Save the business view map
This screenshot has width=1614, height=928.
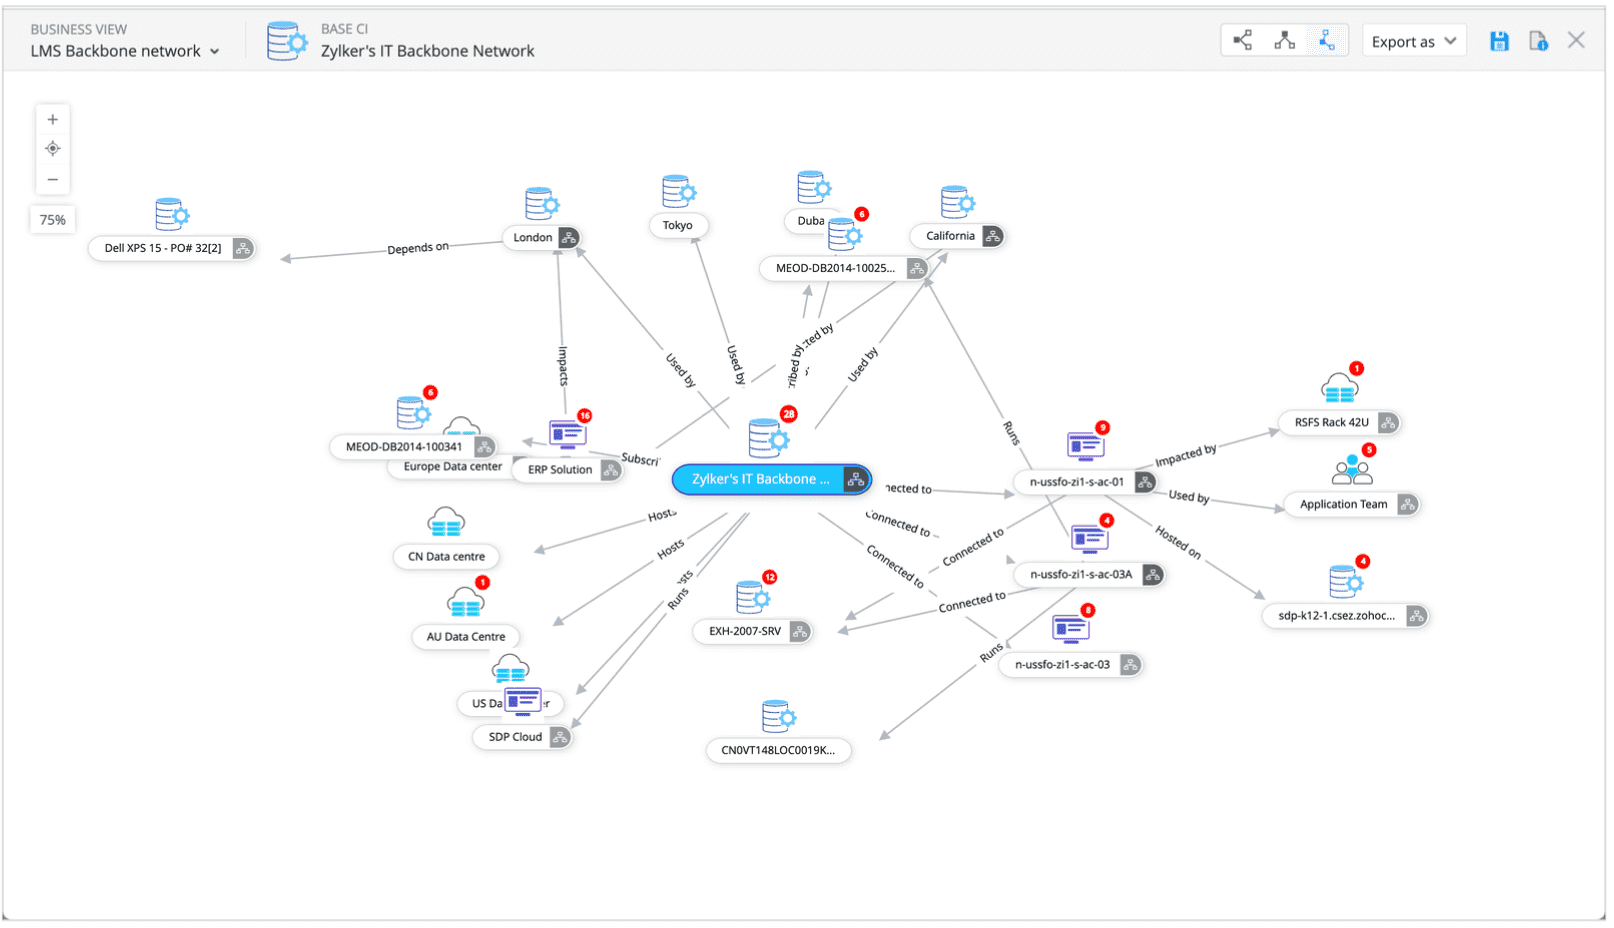click(1498, 41)
